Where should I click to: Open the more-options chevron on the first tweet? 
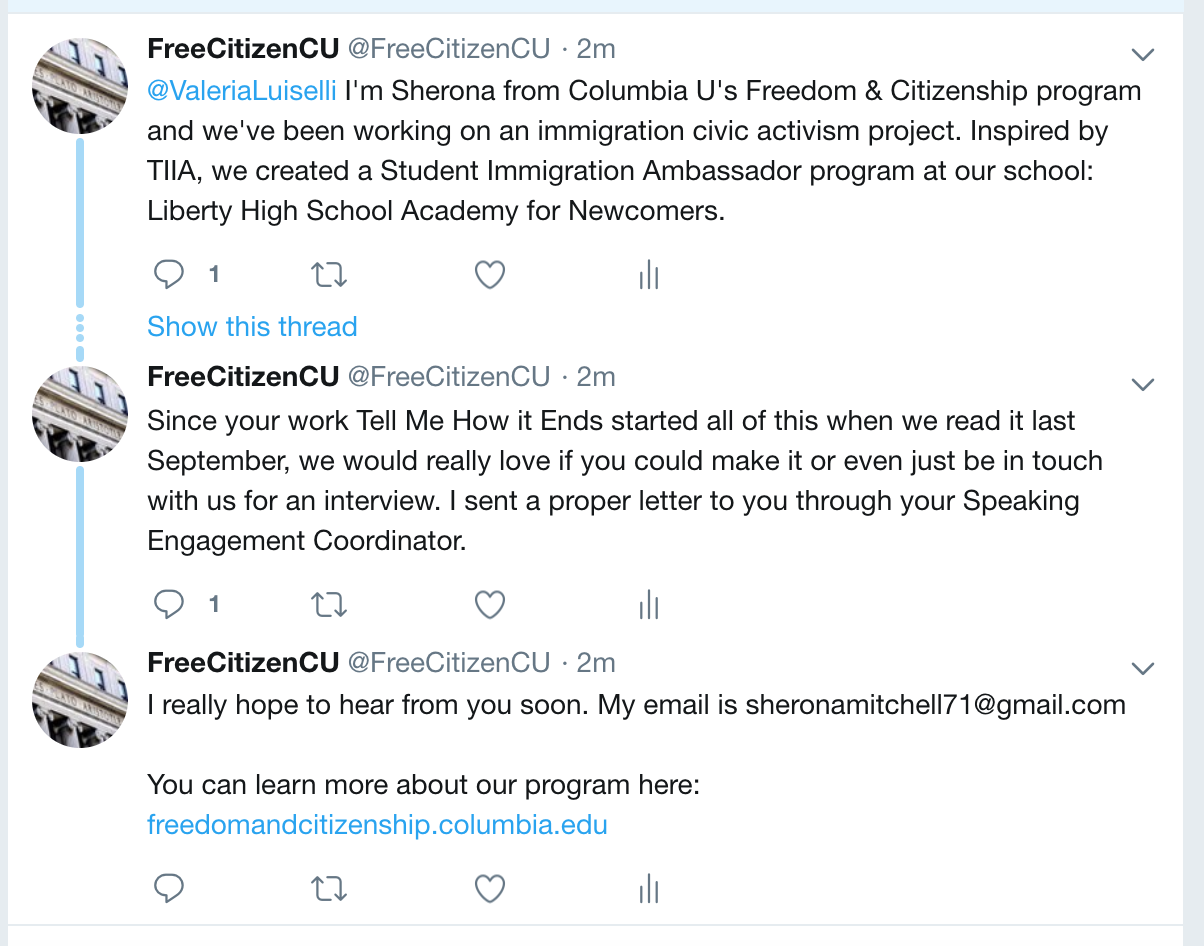click(x=1142, y=54)
